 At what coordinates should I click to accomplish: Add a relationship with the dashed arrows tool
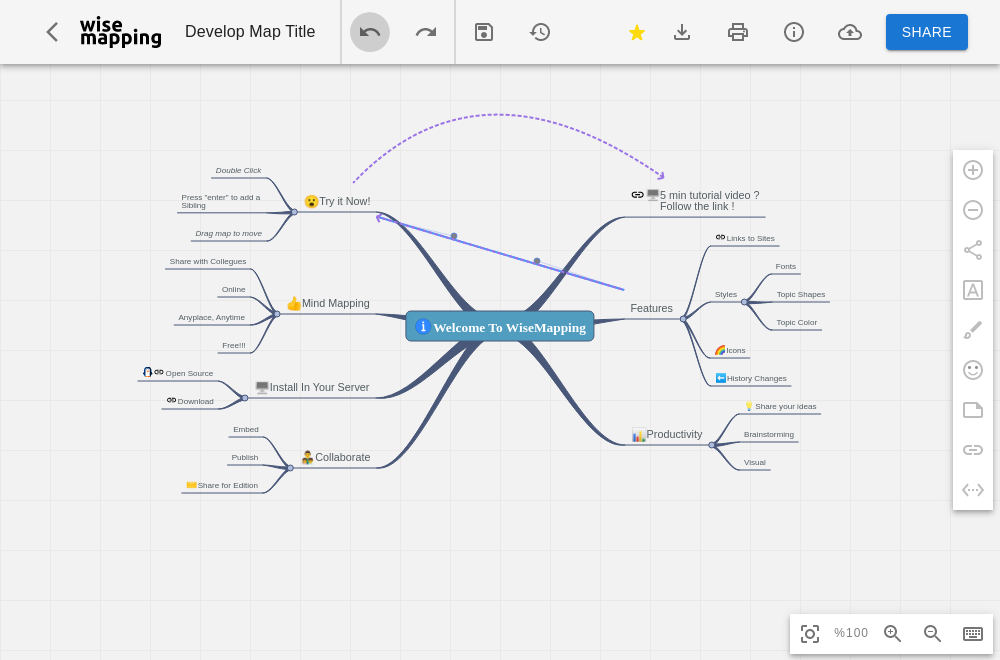pos(973,490)
